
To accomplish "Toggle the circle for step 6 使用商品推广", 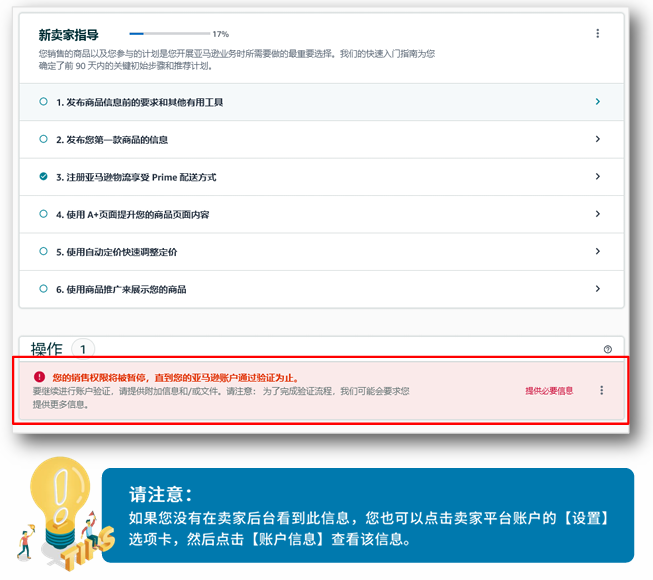I will click(43, 289).
